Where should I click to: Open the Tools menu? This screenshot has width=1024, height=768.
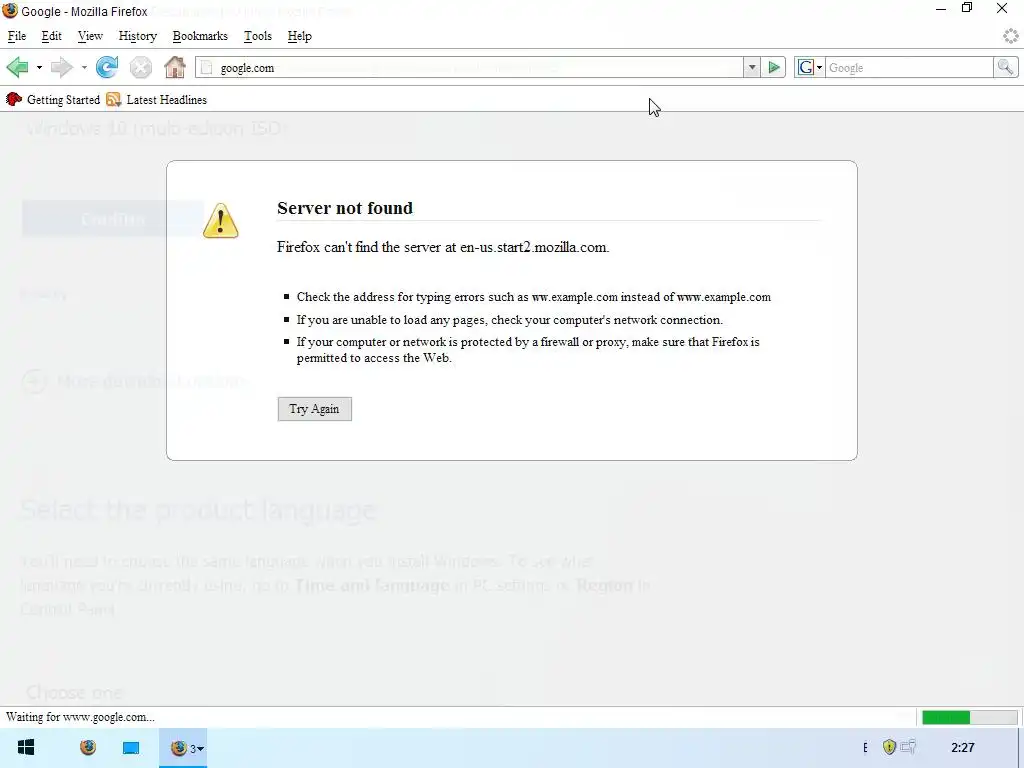[x=258, y=36]
